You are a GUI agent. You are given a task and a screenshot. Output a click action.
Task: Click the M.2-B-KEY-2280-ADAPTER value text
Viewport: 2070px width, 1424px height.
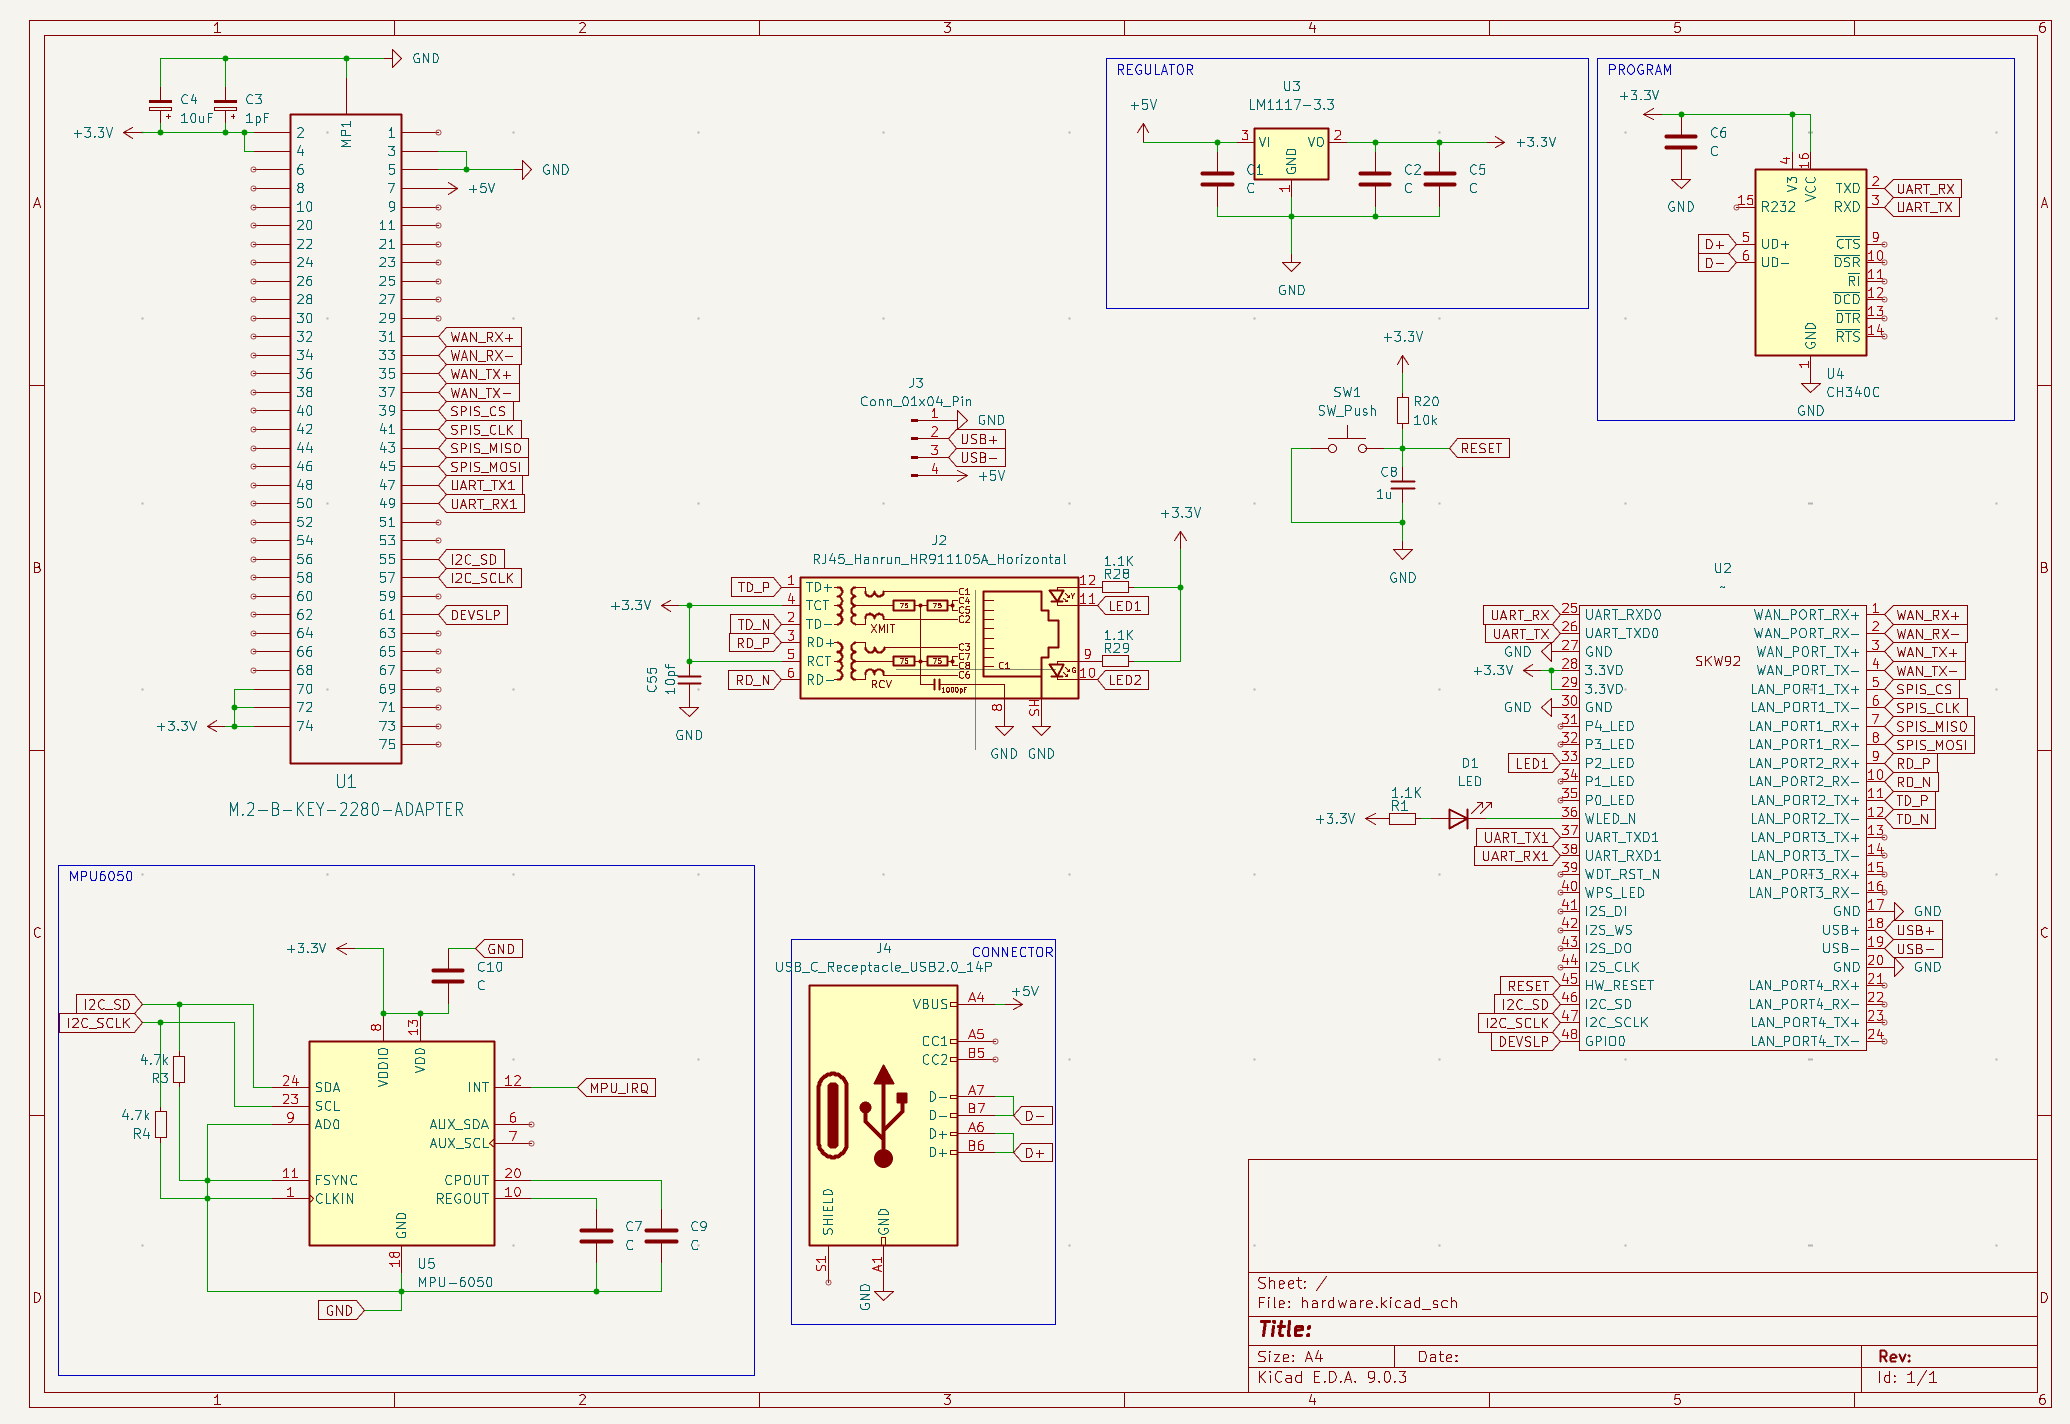click(x=346, y=809)
